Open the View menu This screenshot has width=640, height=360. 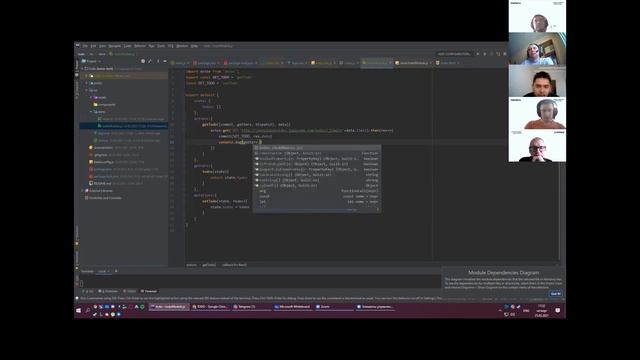coord(102,46)
